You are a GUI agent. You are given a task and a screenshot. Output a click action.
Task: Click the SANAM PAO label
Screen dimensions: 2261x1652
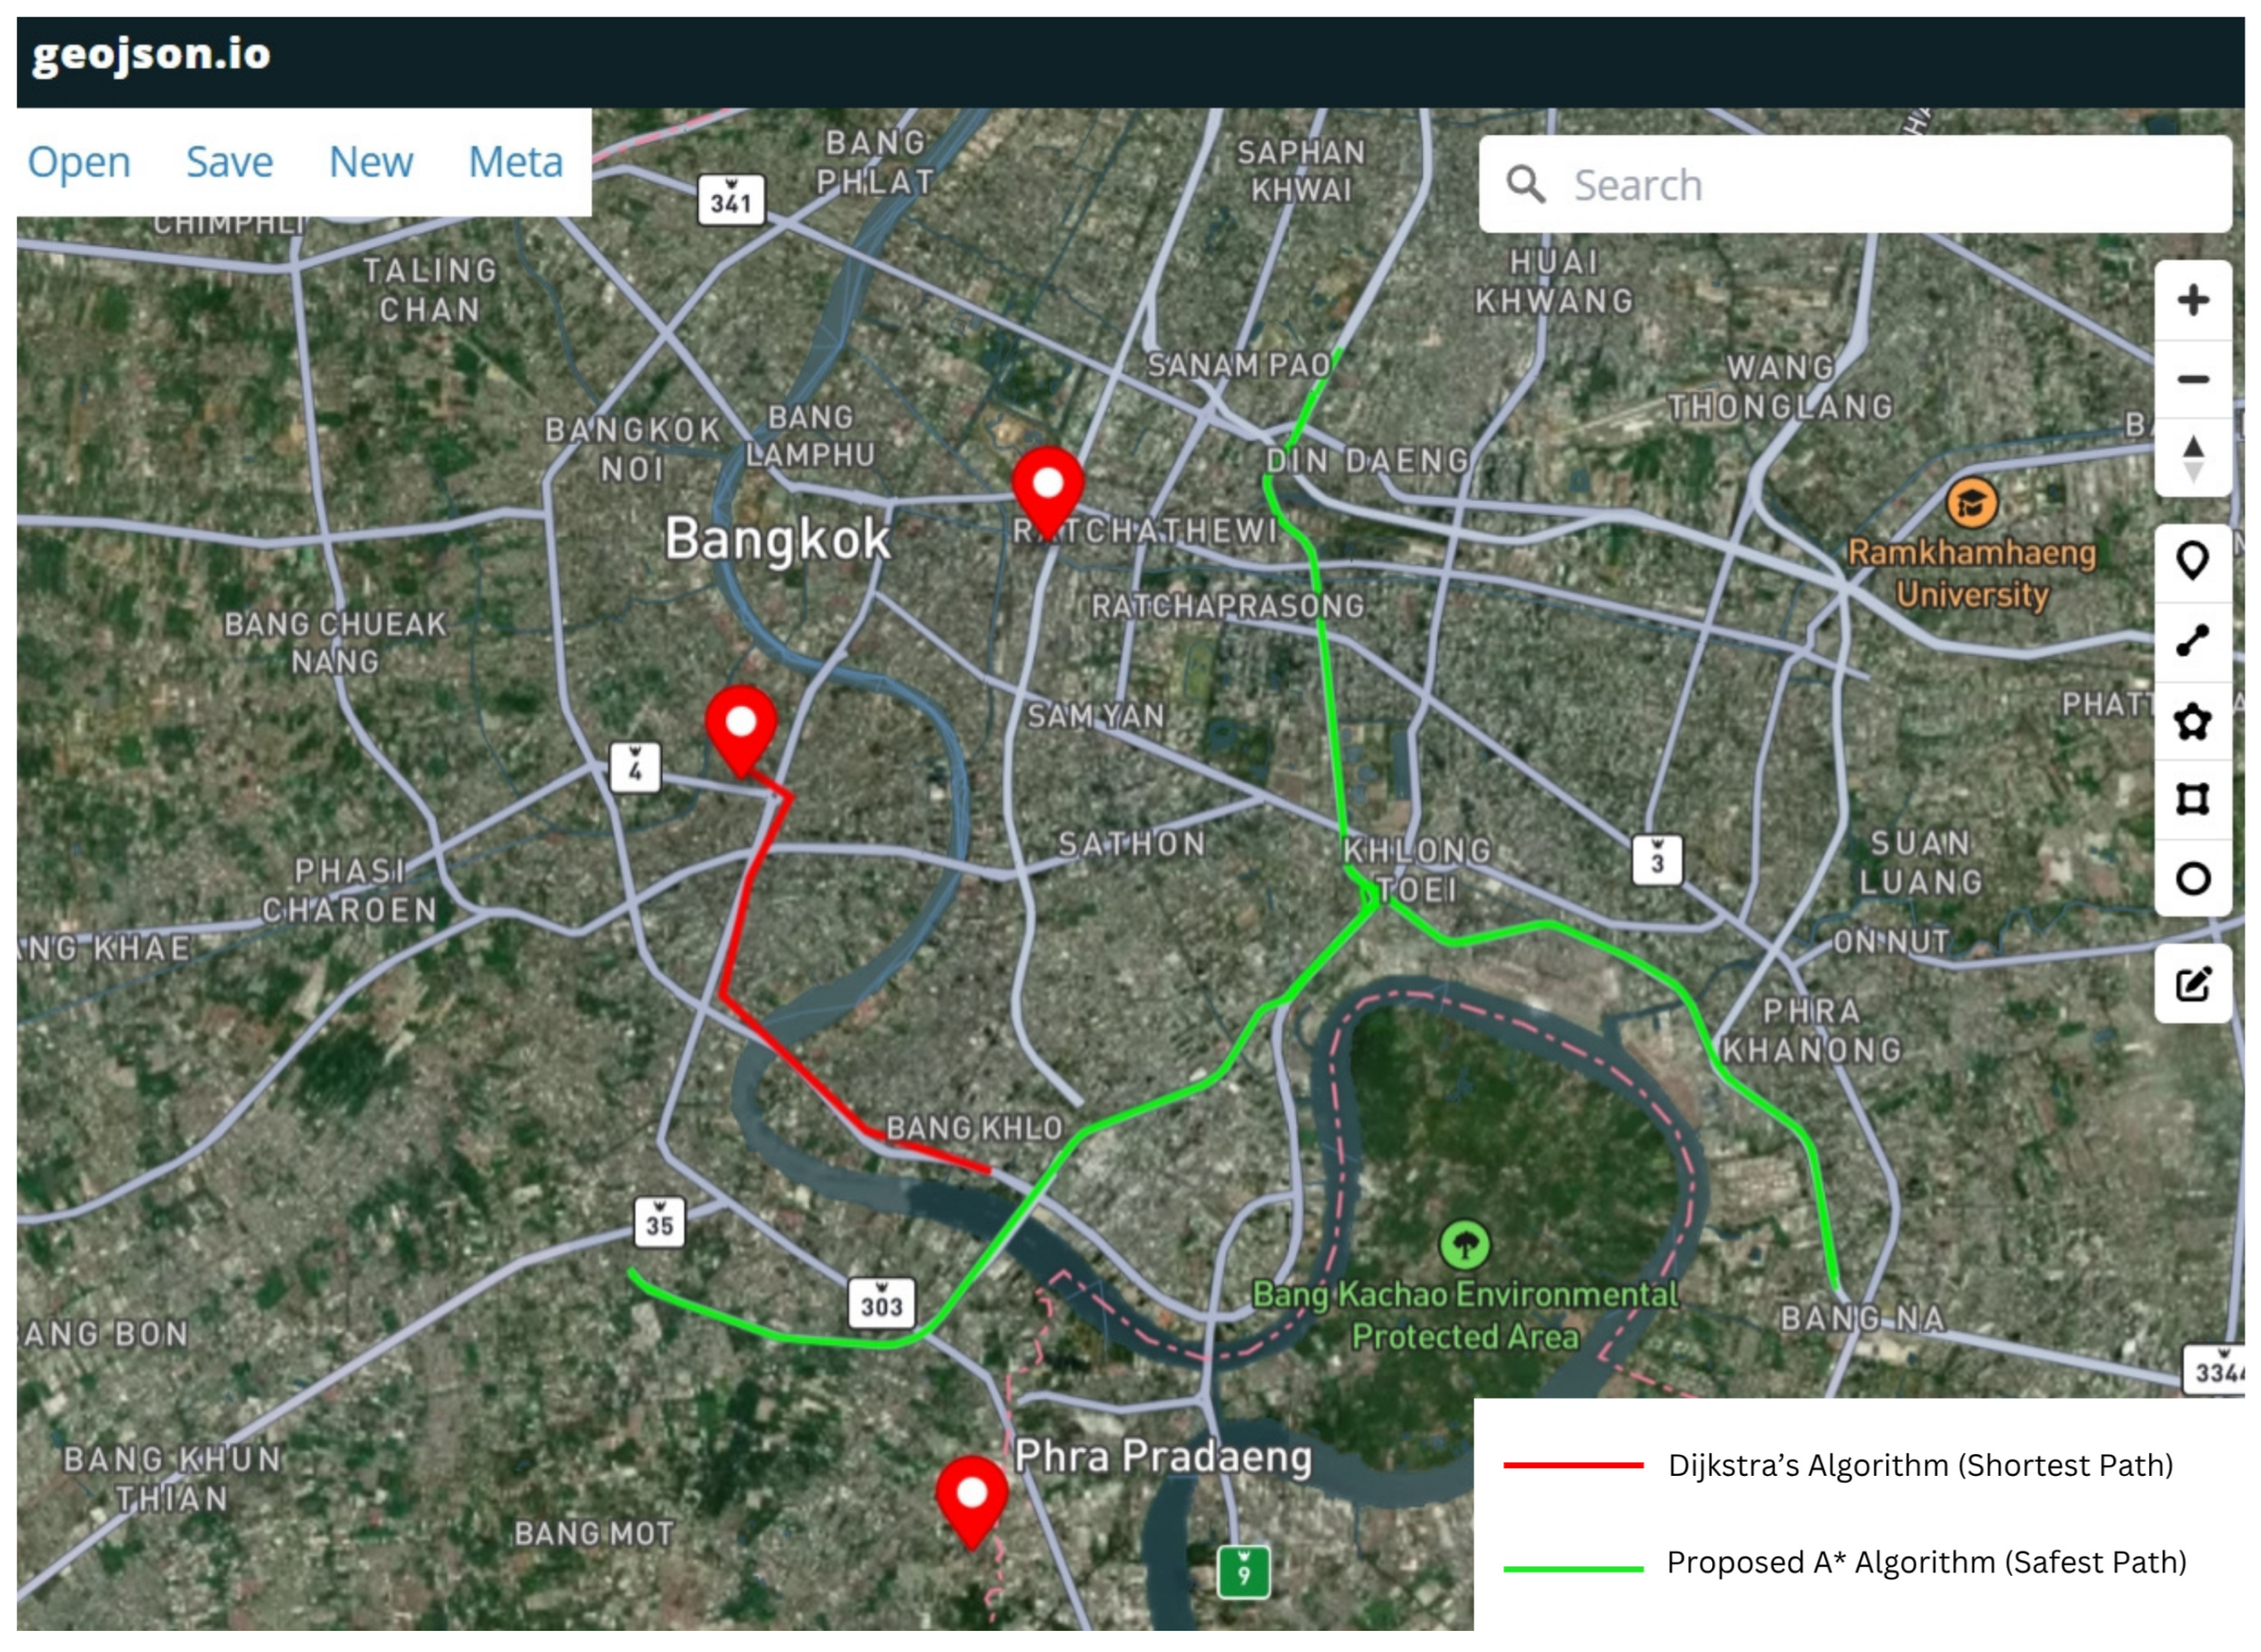point(1238,366)
